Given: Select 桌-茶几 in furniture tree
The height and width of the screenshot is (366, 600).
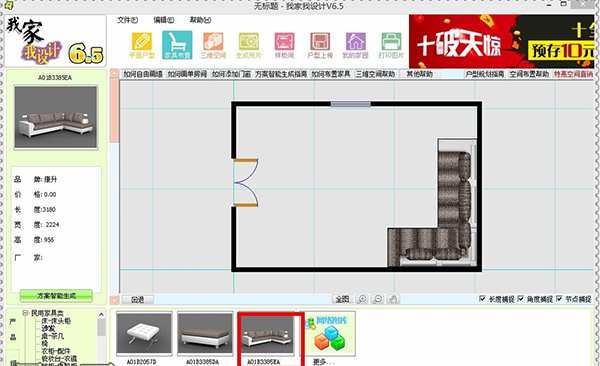Looking at the screenshot, I should tap(52, 336).
